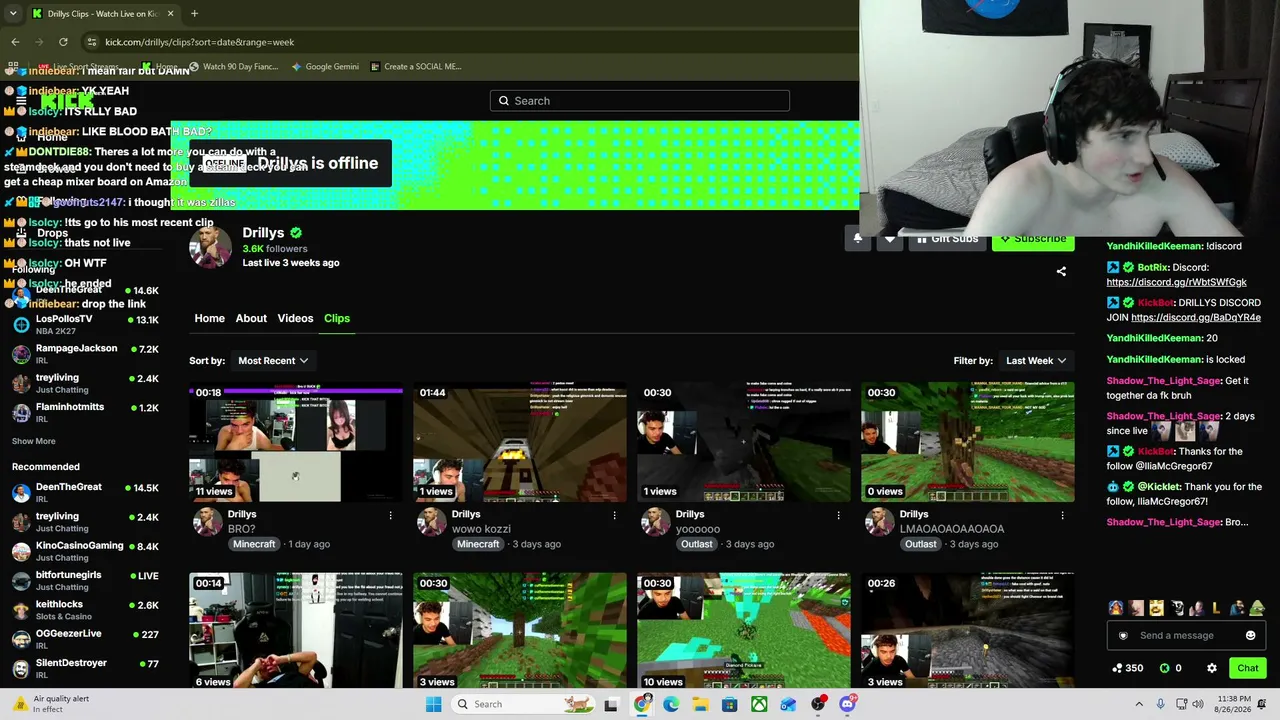The image size is (1280, 720).
Task: Select the Clips tab
Action: 337,318
